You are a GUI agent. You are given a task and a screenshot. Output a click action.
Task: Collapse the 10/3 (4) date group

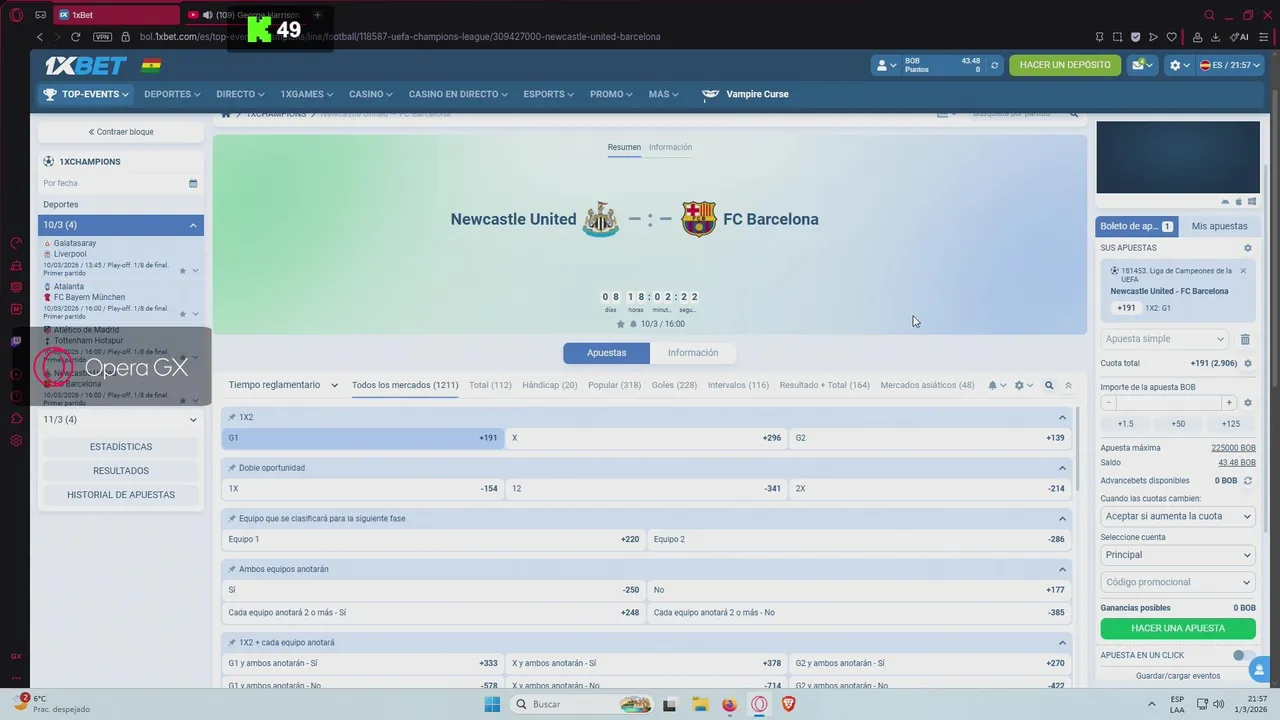(121, 225)
